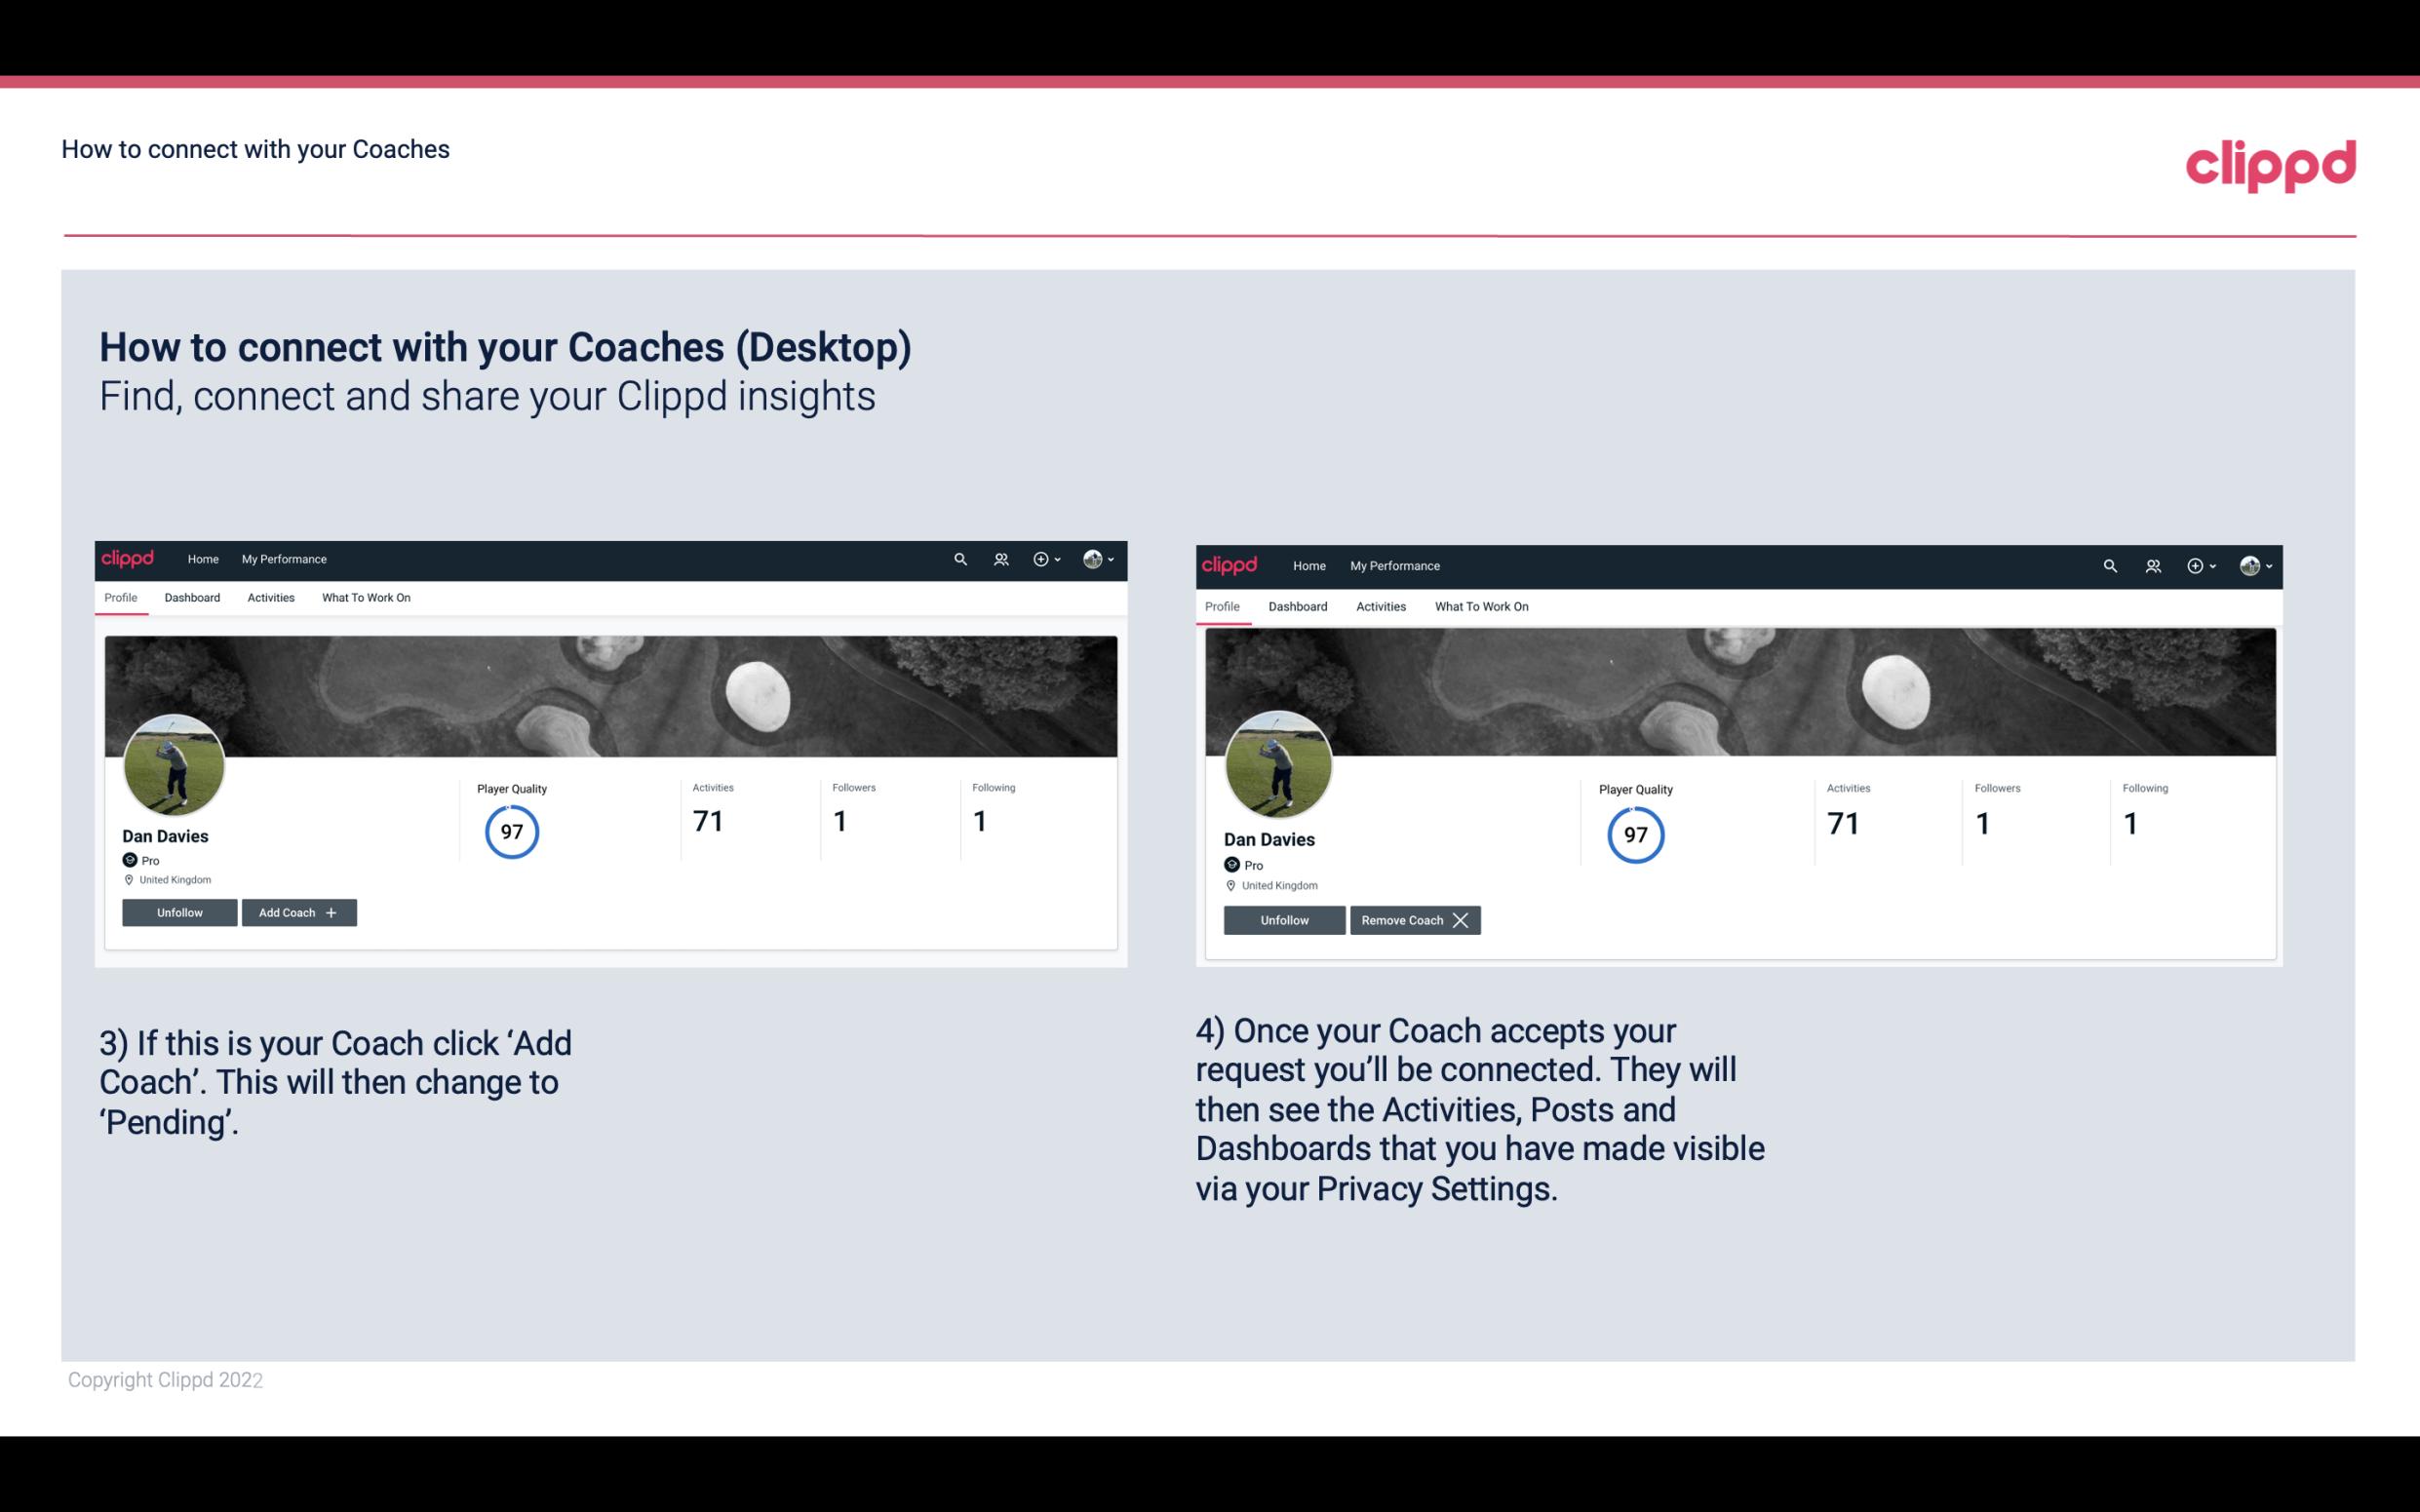Image resolution: width=2420 pixels, height=1512 pixels.
Task: Click 'Activities' tab in left profile view
Action: [270, 598]
